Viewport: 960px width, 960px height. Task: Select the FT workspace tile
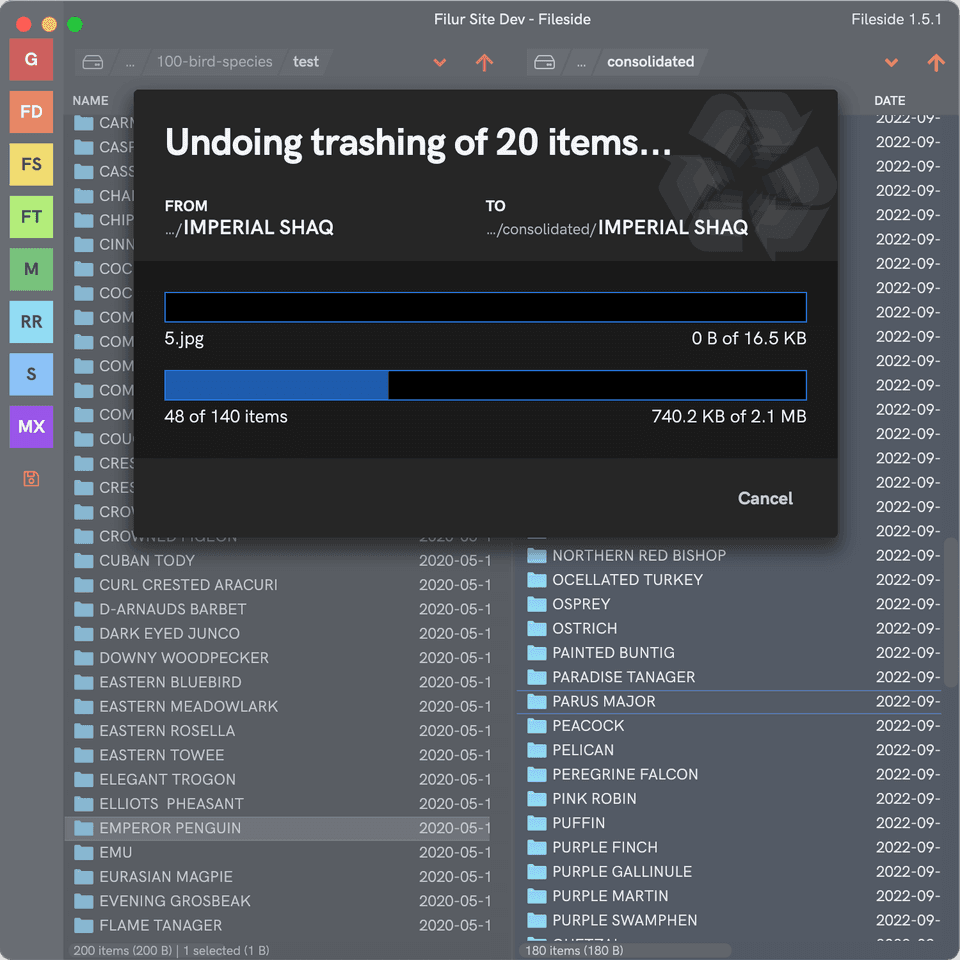pyautogui.click(x=31, y=217)
